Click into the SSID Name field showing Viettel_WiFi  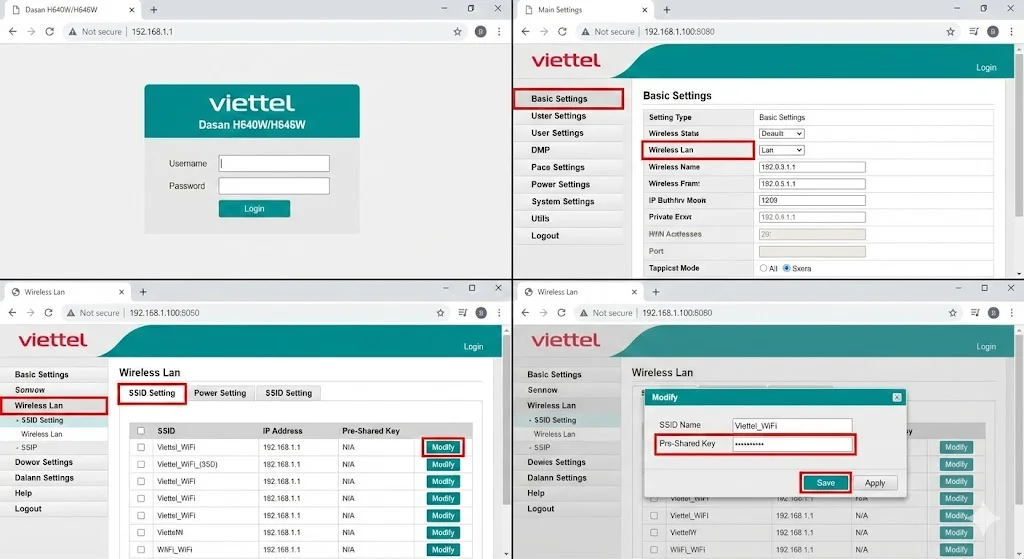(x=792, y=426)
